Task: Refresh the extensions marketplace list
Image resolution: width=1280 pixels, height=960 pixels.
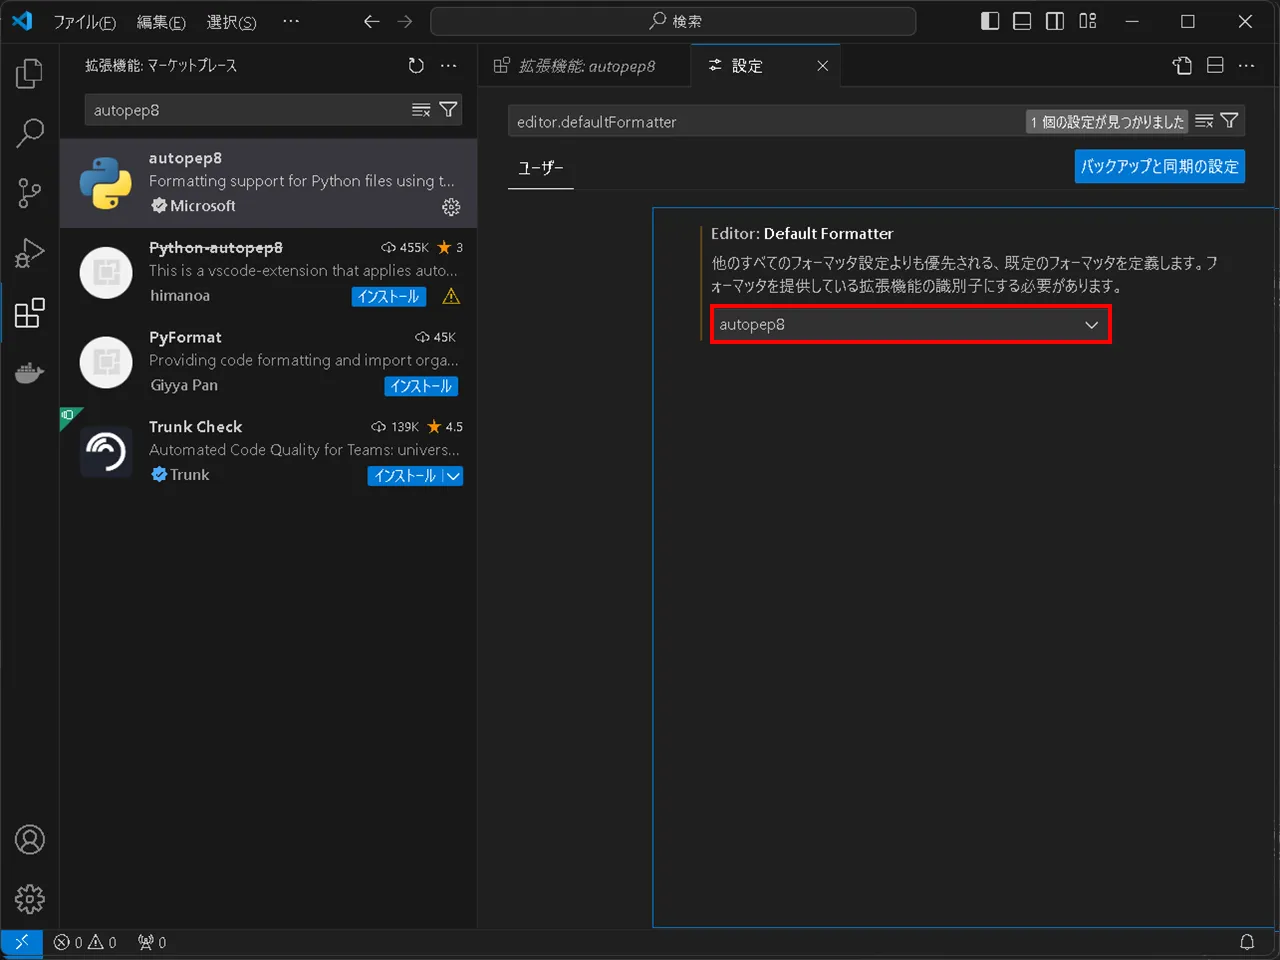Action: (416, 66)
